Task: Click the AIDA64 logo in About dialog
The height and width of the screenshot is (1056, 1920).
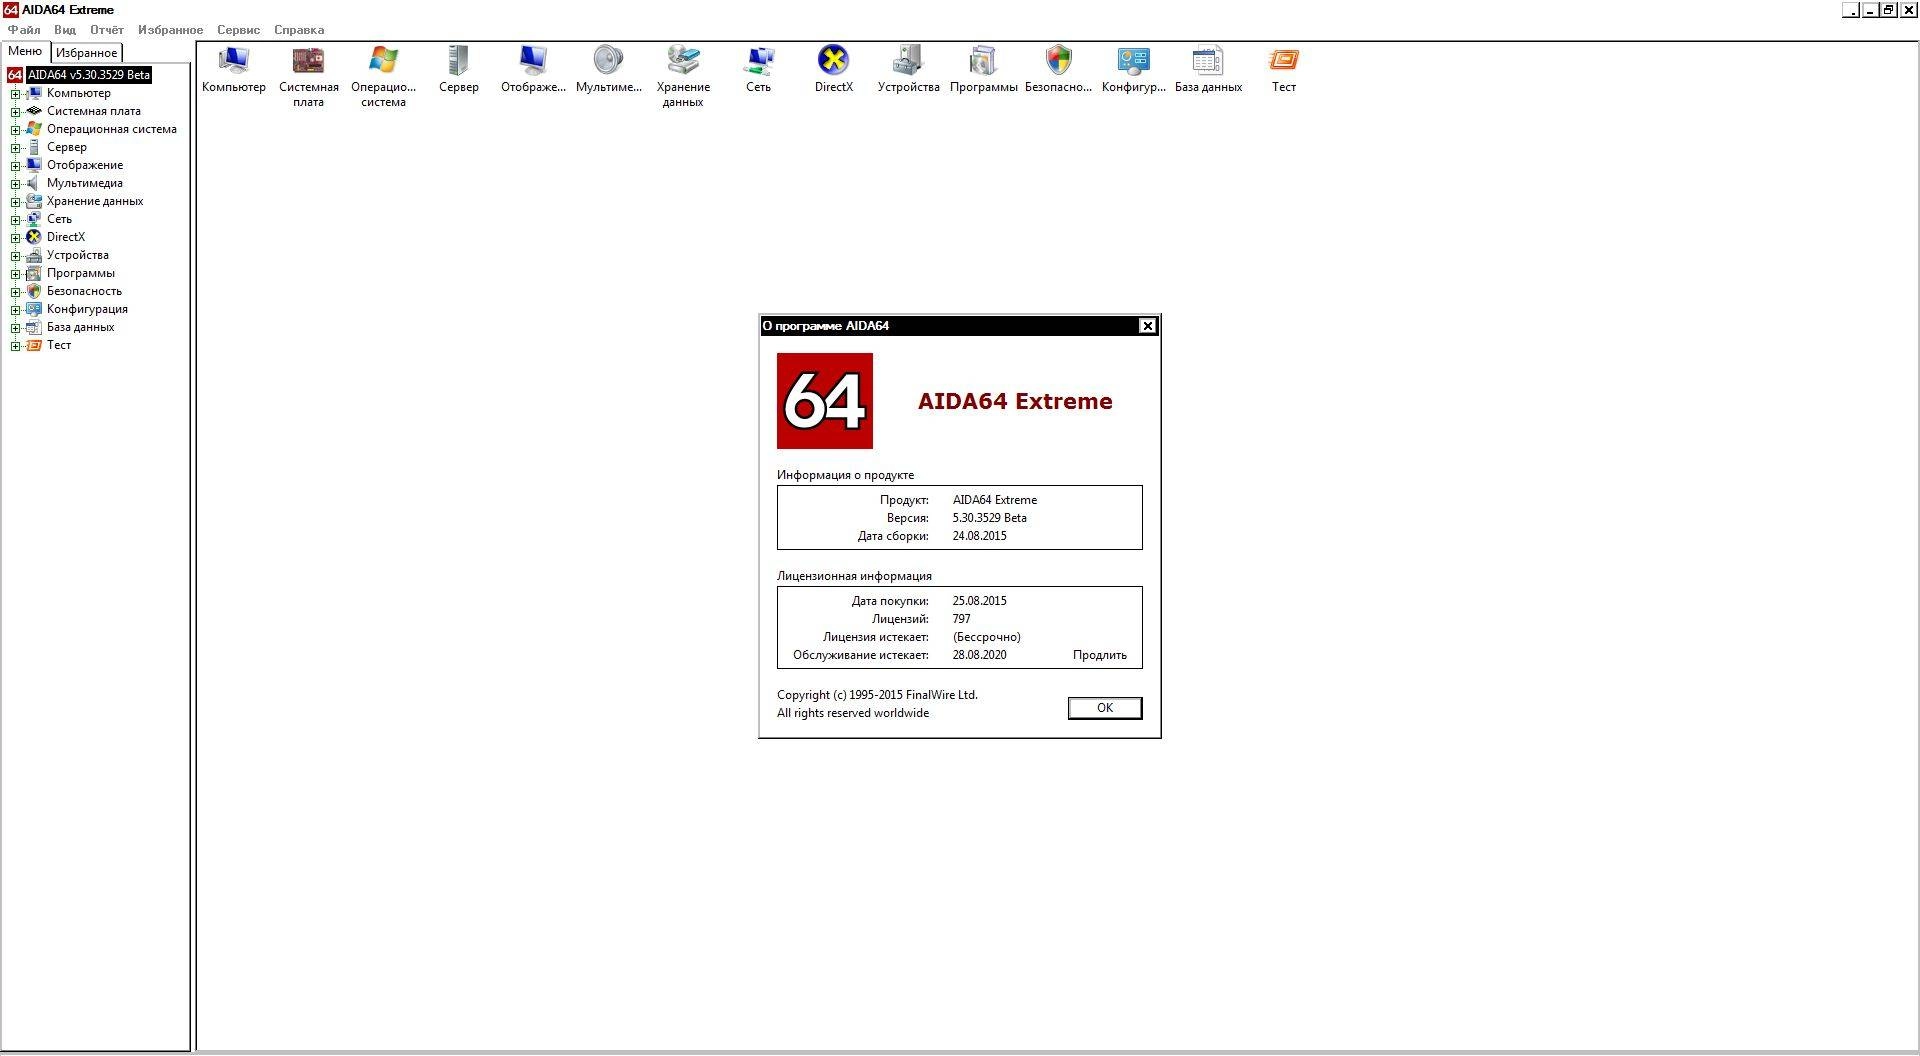Action: click(x=824, y=401)
